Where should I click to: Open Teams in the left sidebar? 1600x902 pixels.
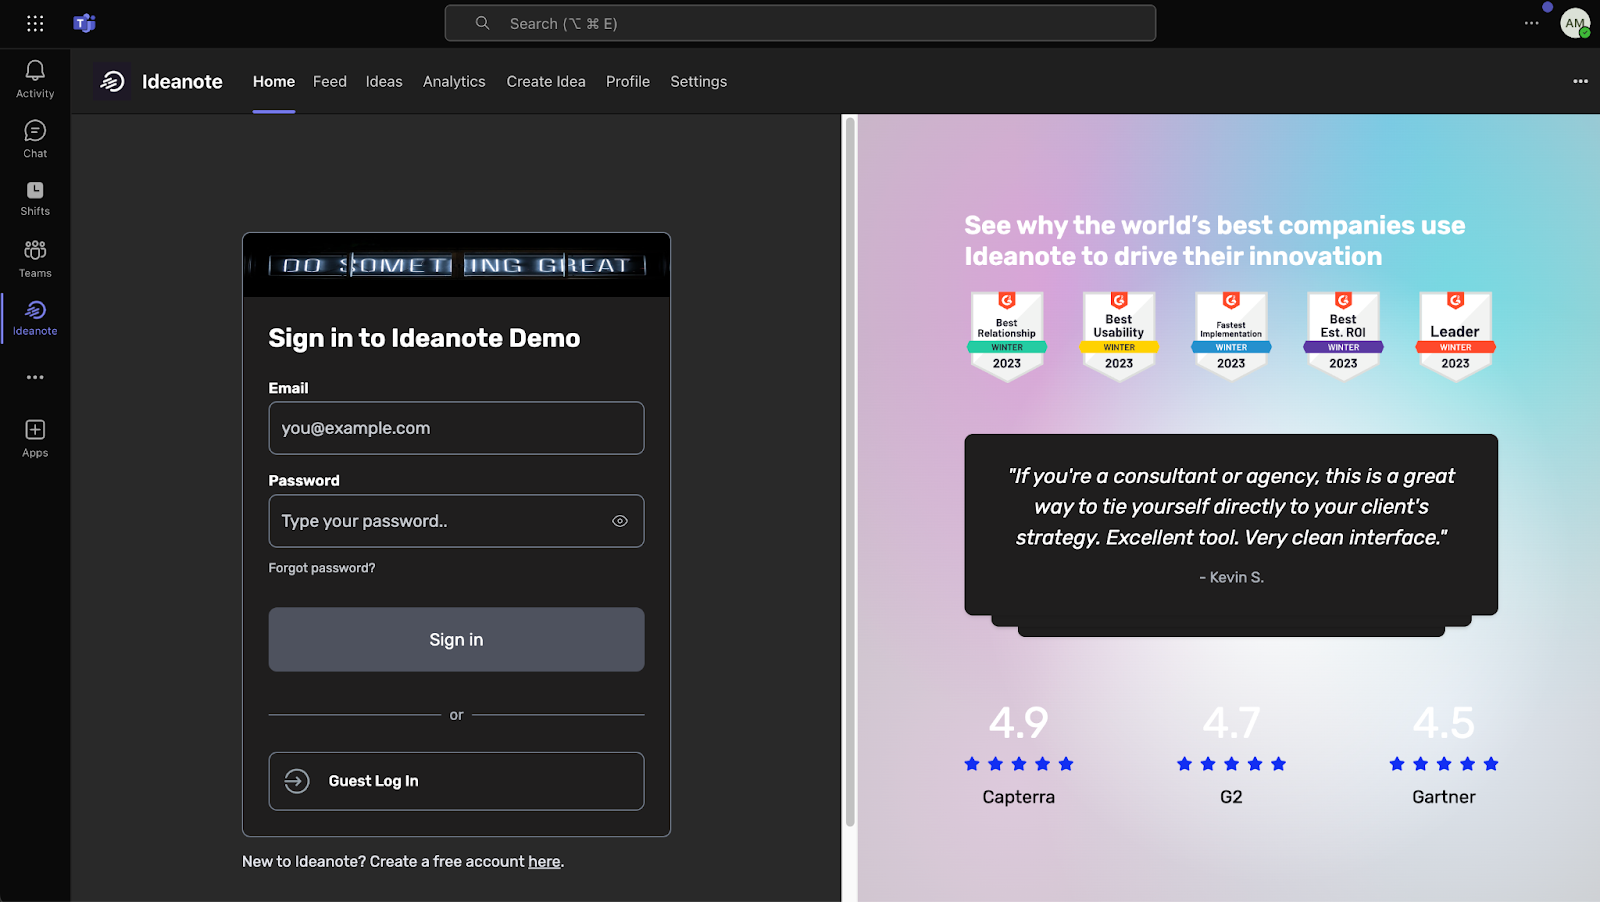tap(35, 258)
